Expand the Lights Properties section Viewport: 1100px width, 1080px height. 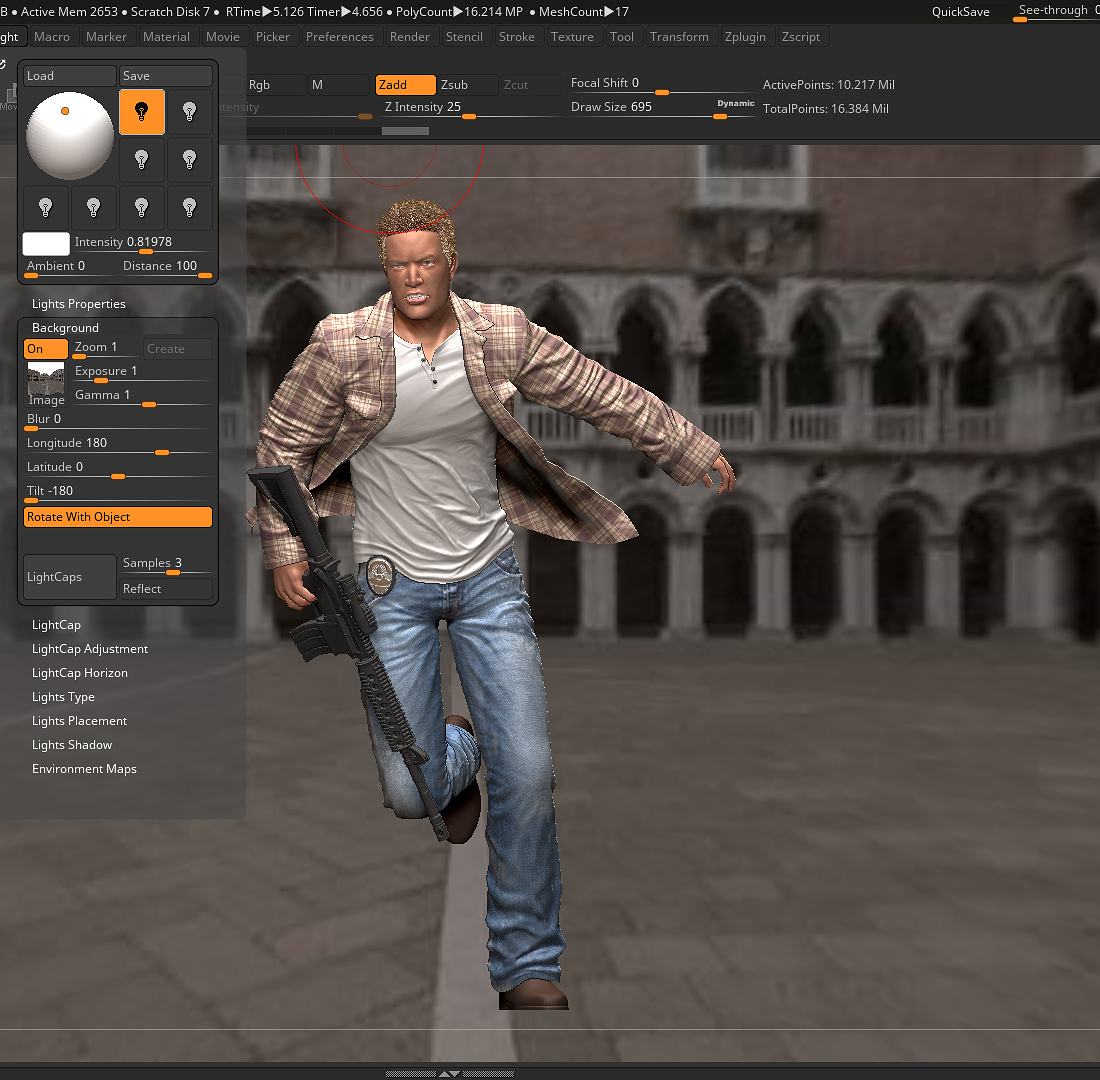pyautogui.click(x=79, y=304)
